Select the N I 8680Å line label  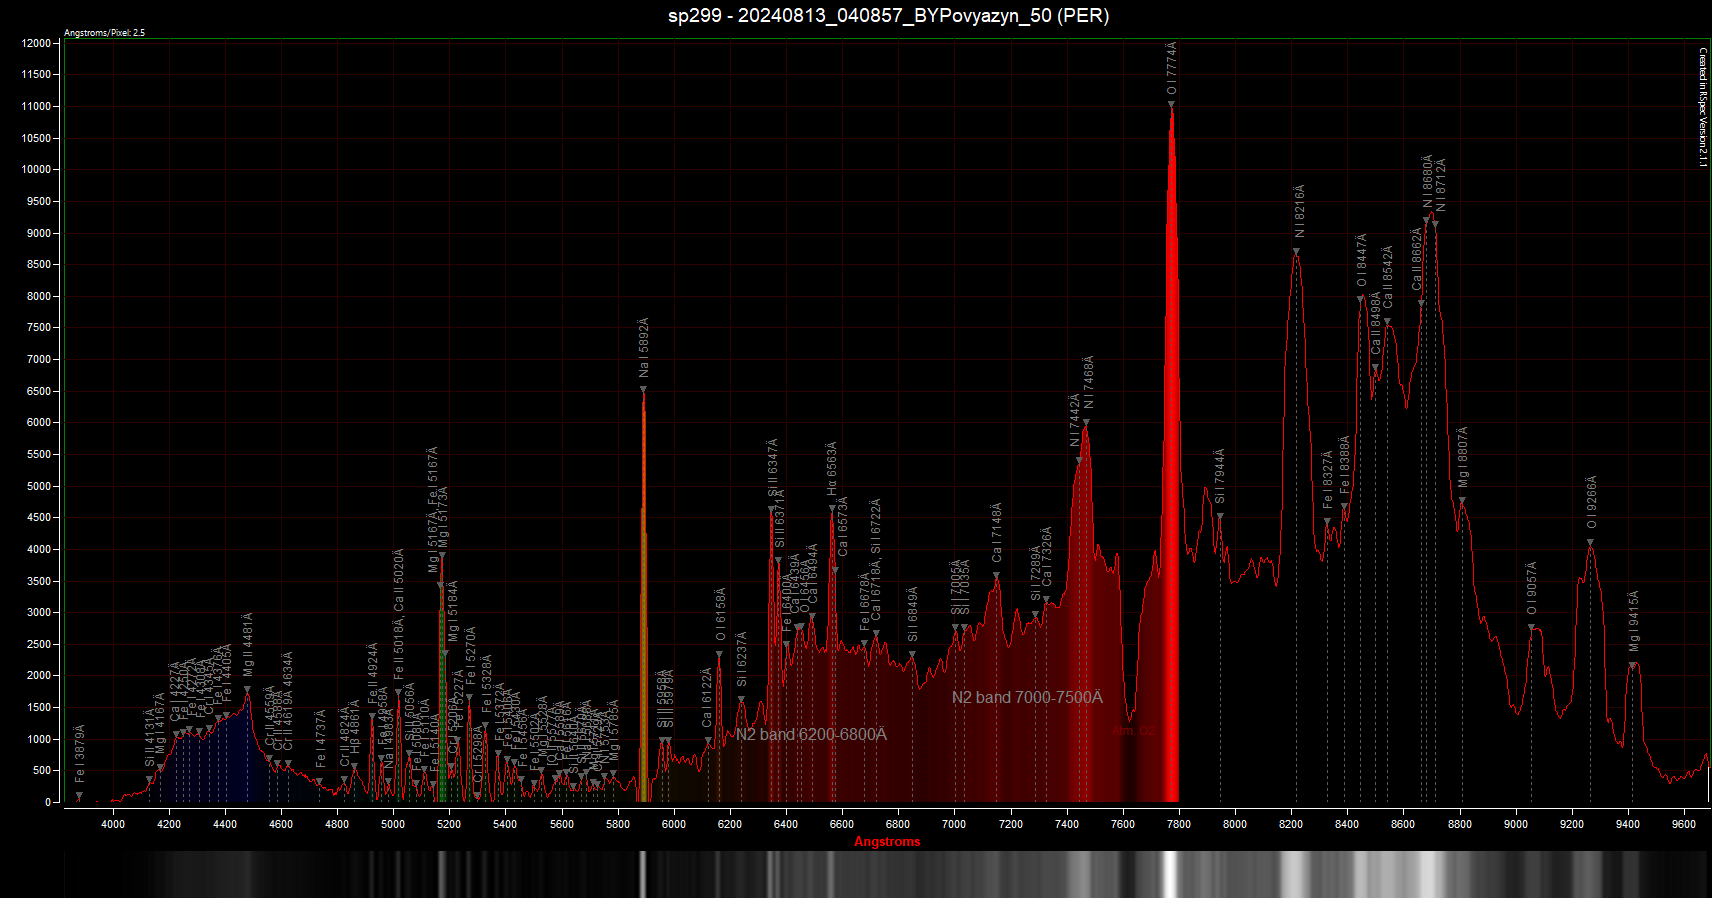[x=1428, y=181]
